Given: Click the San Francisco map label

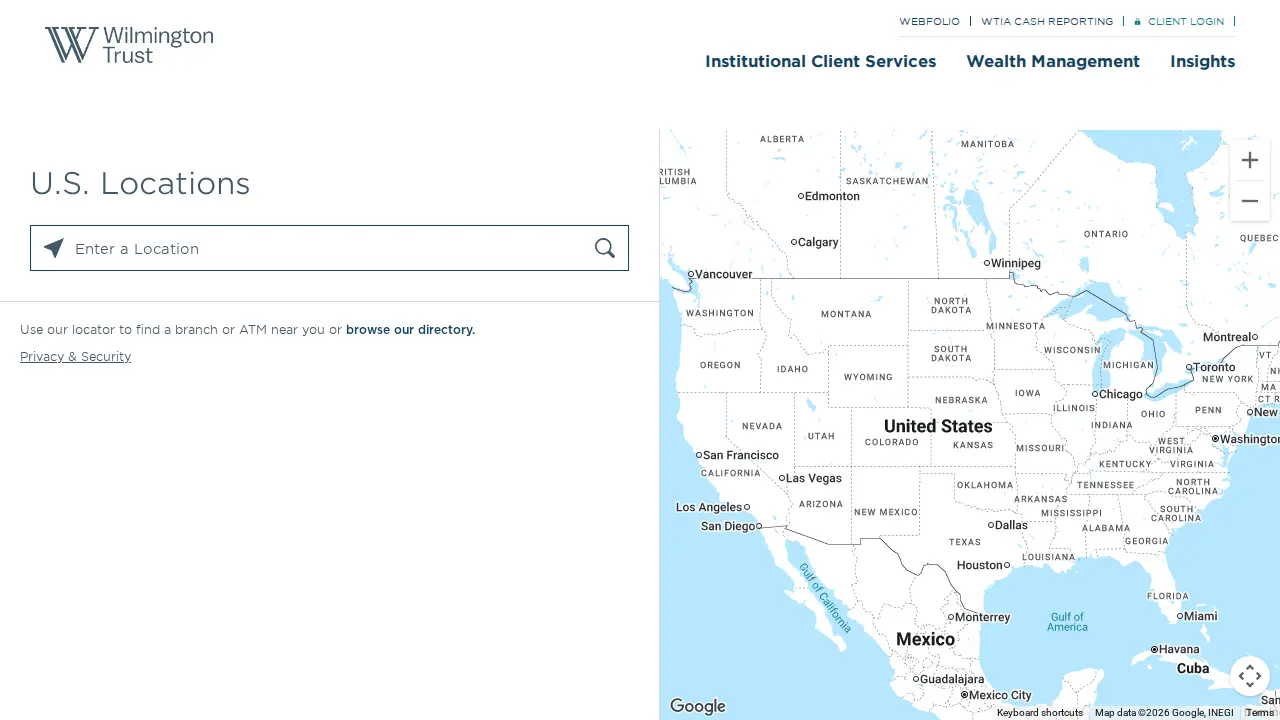Looking at the screenshot, I should [741, 455].
